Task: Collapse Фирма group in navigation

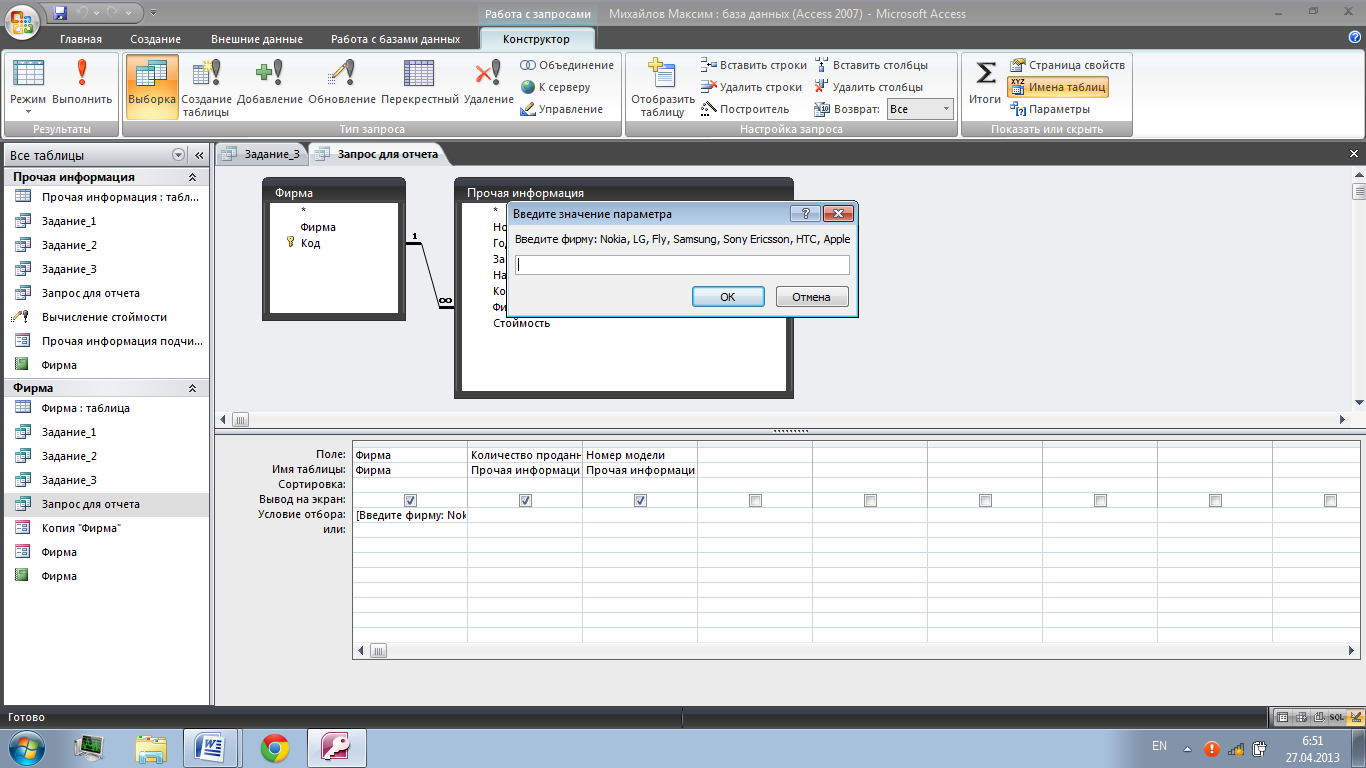Action: point(192,388)
